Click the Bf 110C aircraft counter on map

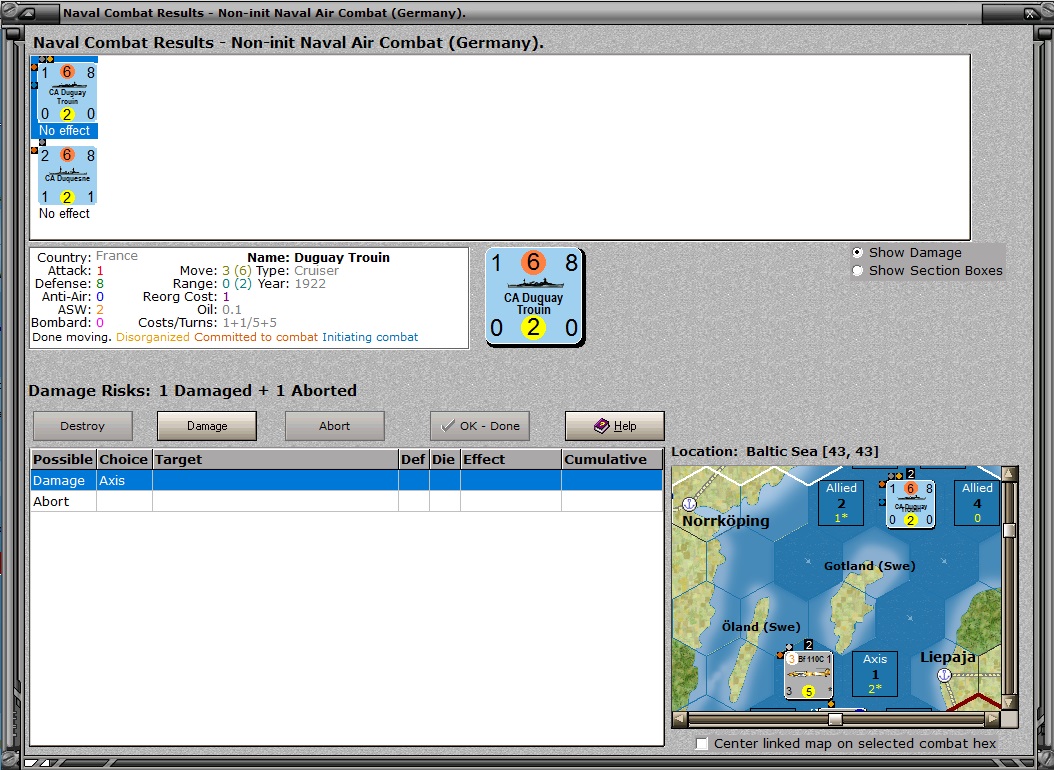pos(809,675)
